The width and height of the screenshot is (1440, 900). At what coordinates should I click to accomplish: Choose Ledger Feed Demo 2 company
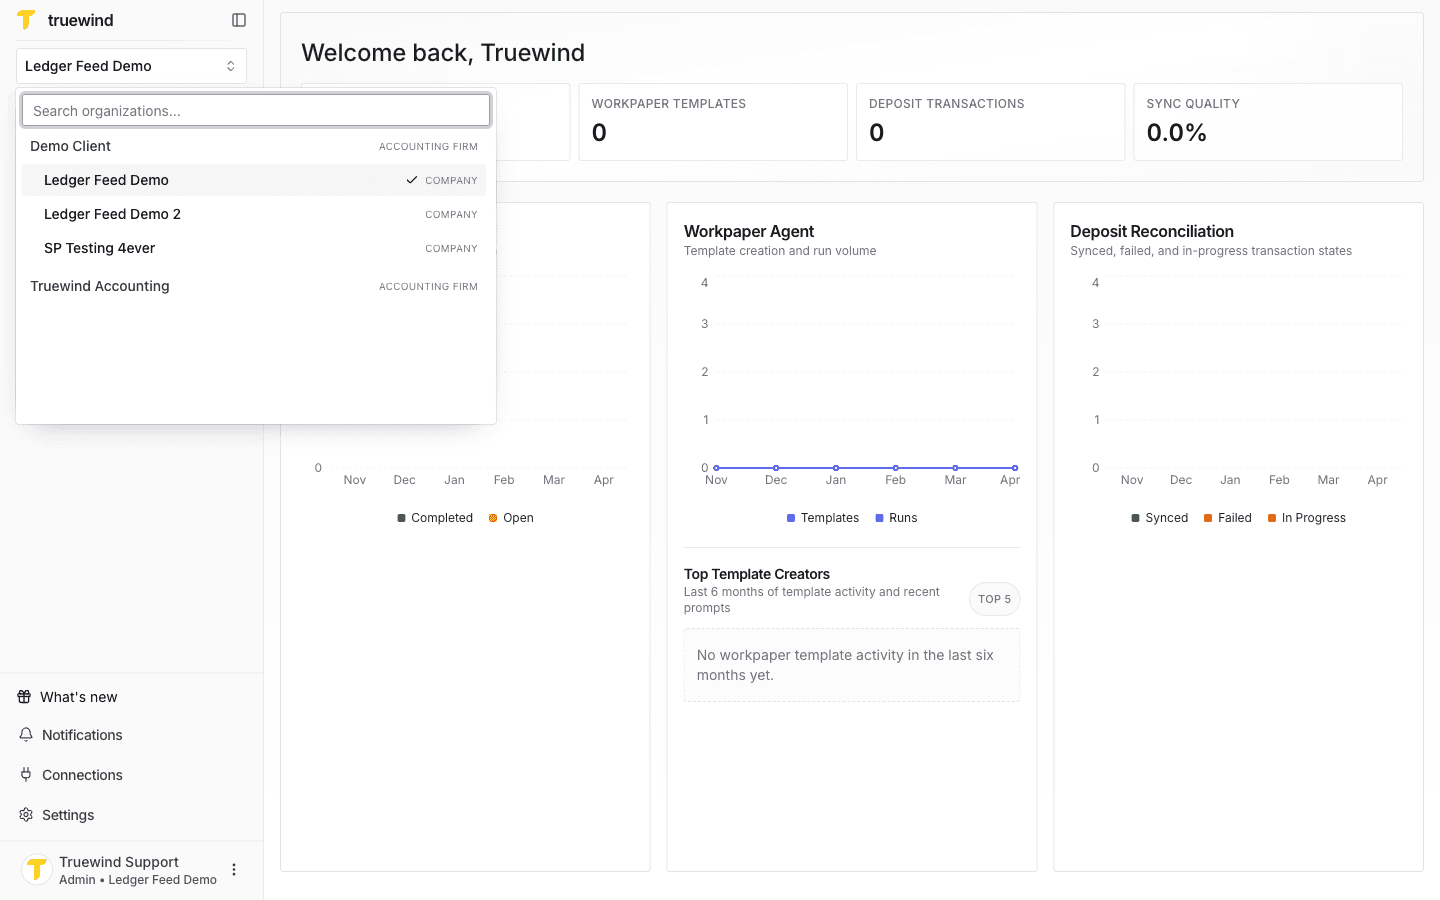(254, 214)
